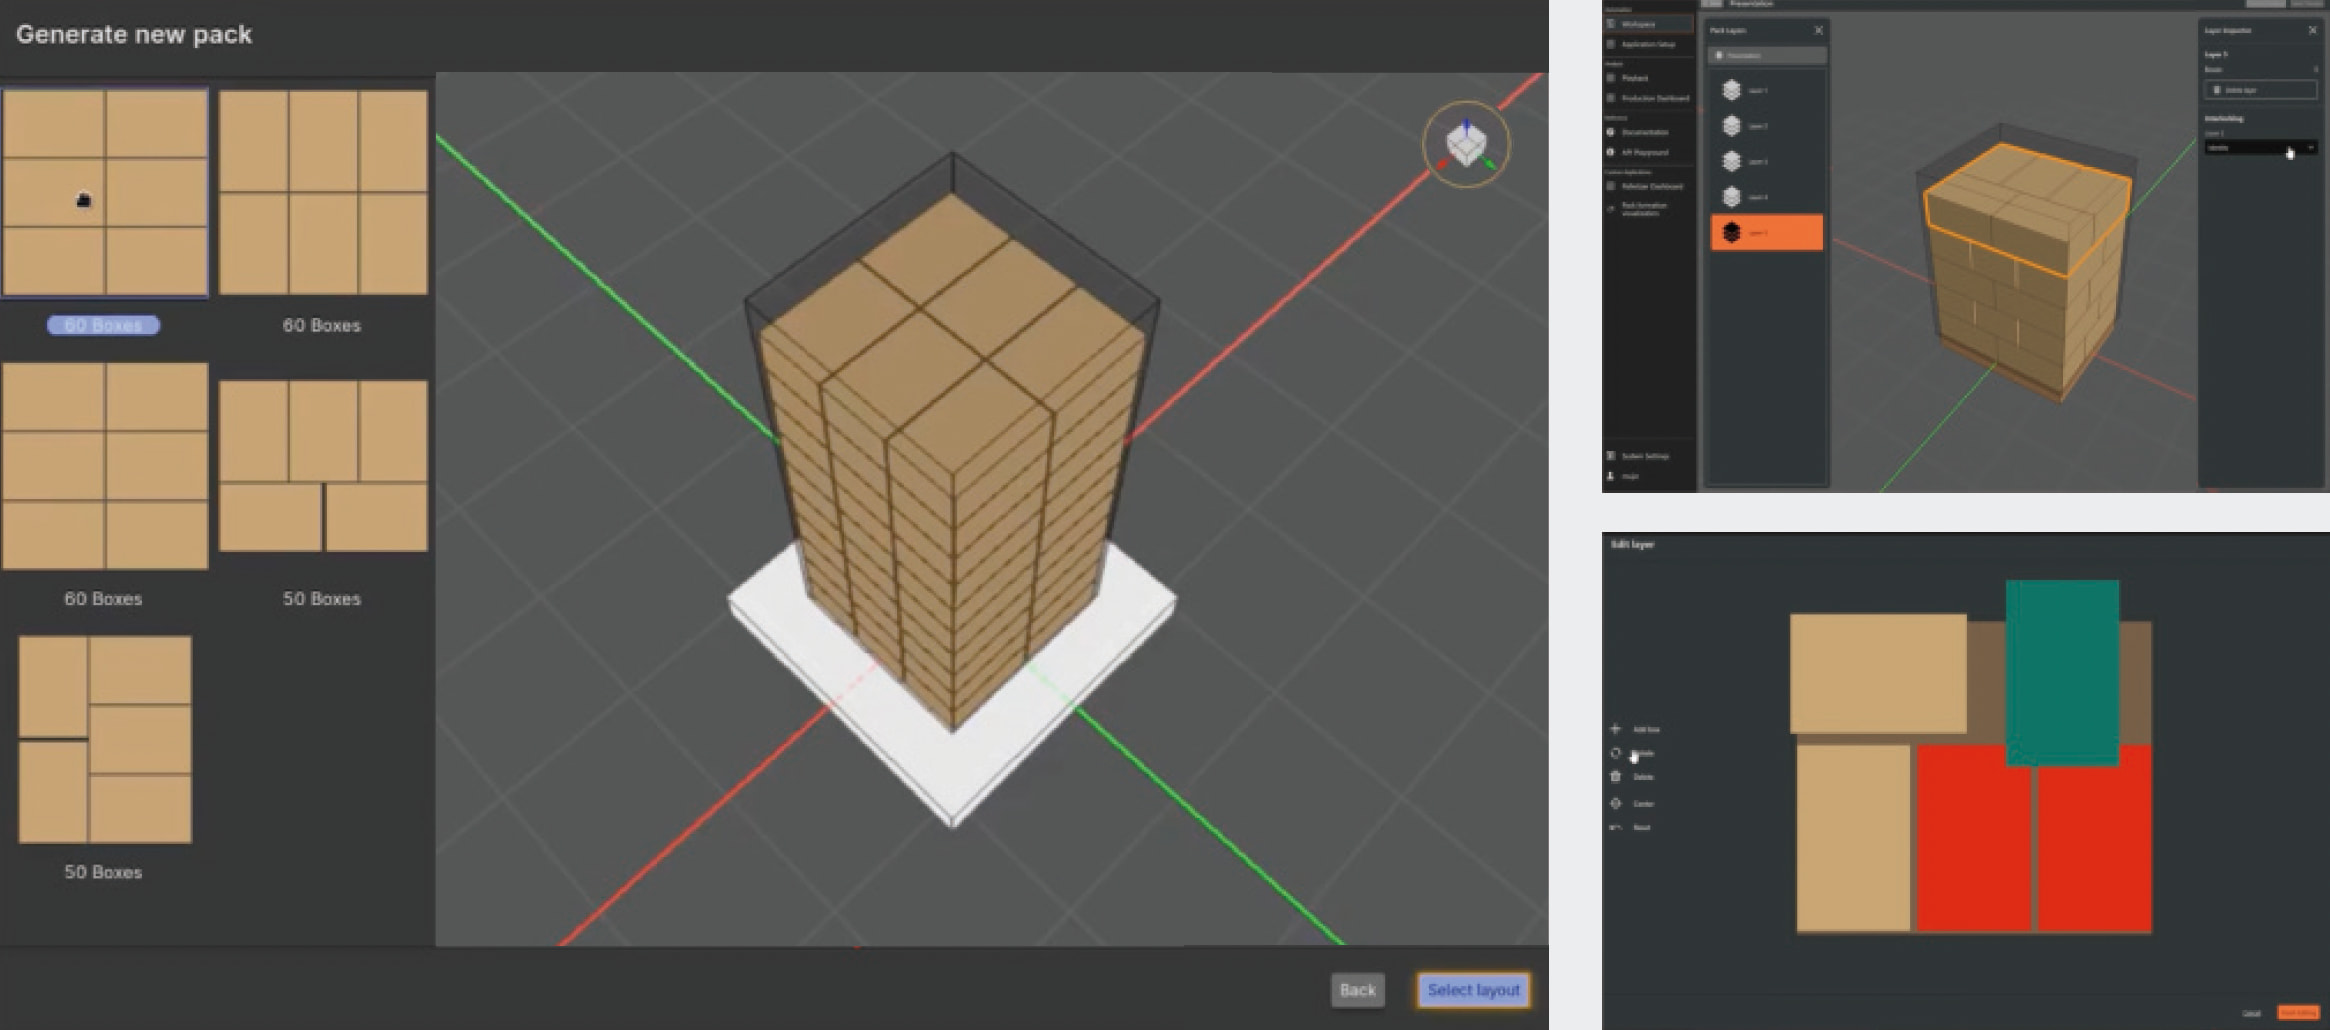Click the Center crosshair icon in Edit layer

(1615, 803)
